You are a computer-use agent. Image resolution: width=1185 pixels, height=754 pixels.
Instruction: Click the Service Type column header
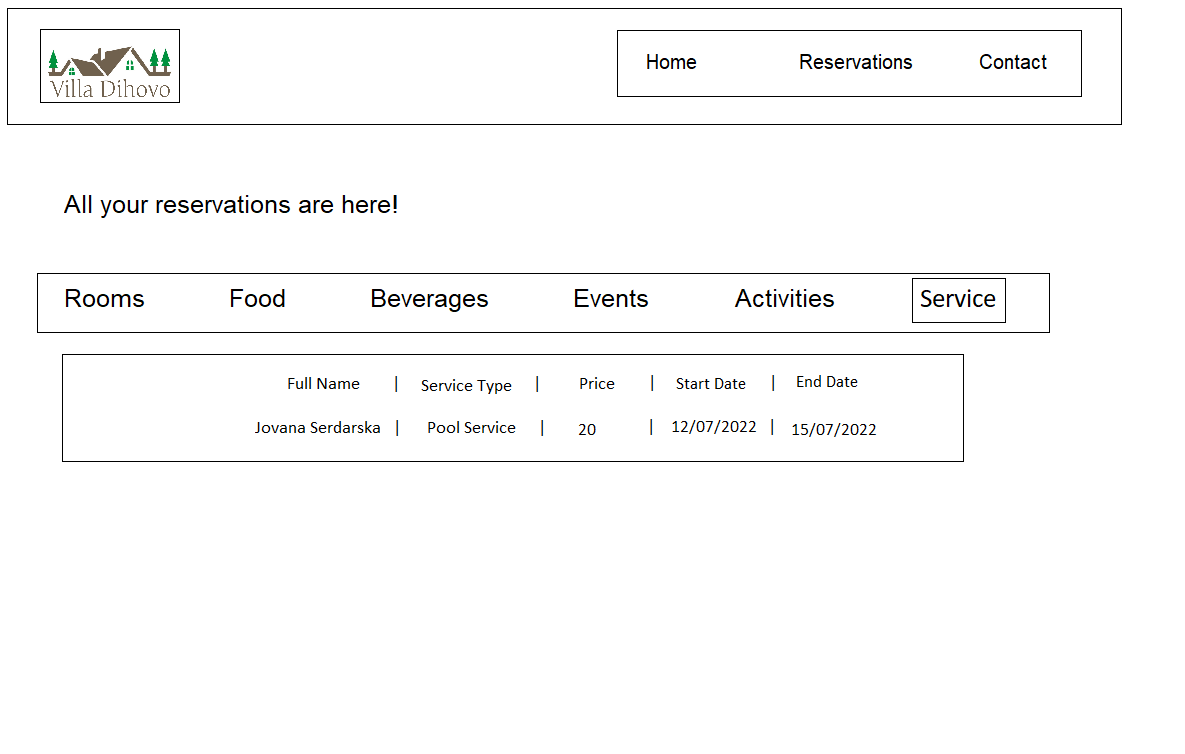(x=466, y=386)
